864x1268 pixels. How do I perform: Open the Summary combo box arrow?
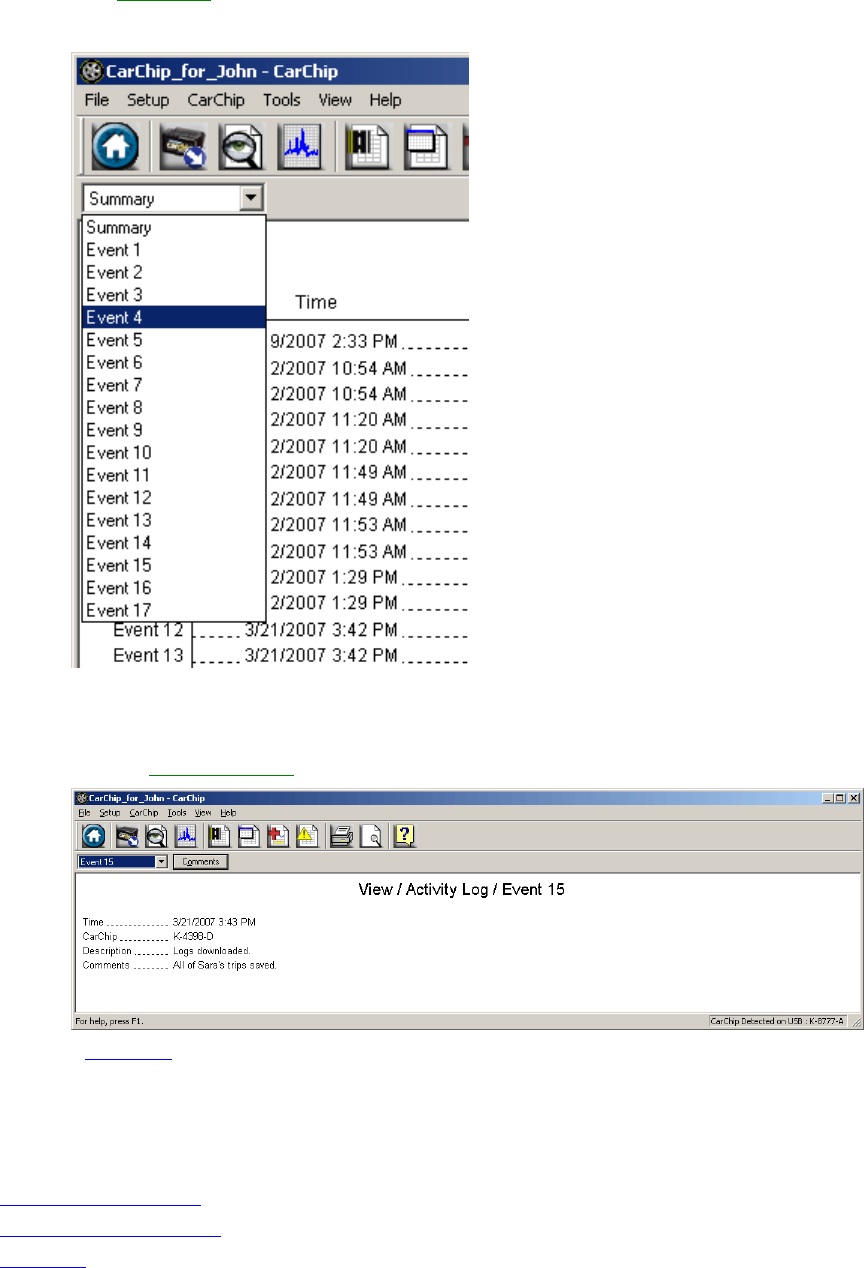point(251,198)
